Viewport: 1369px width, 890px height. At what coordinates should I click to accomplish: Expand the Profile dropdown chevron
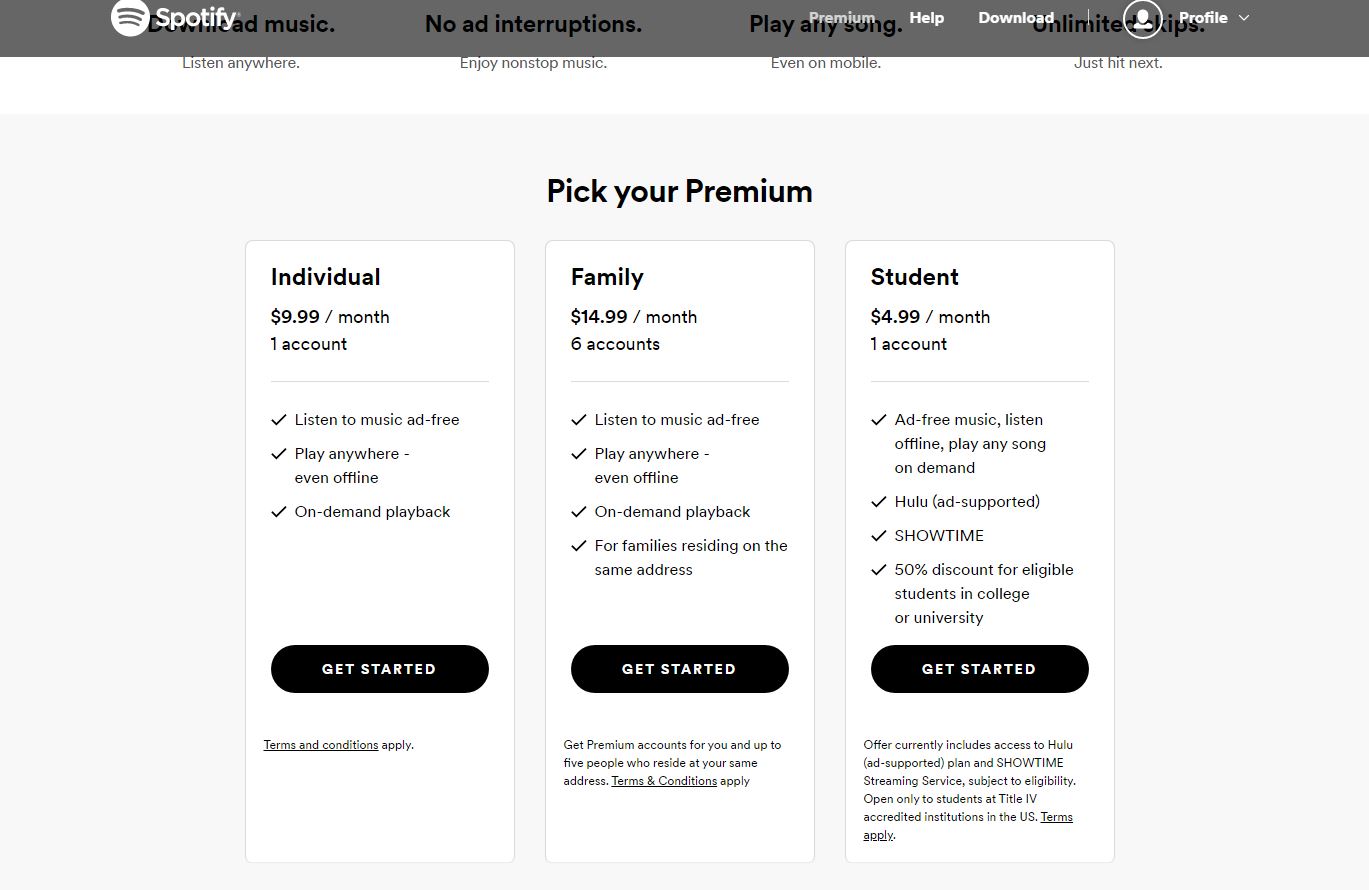(1244, 18)
